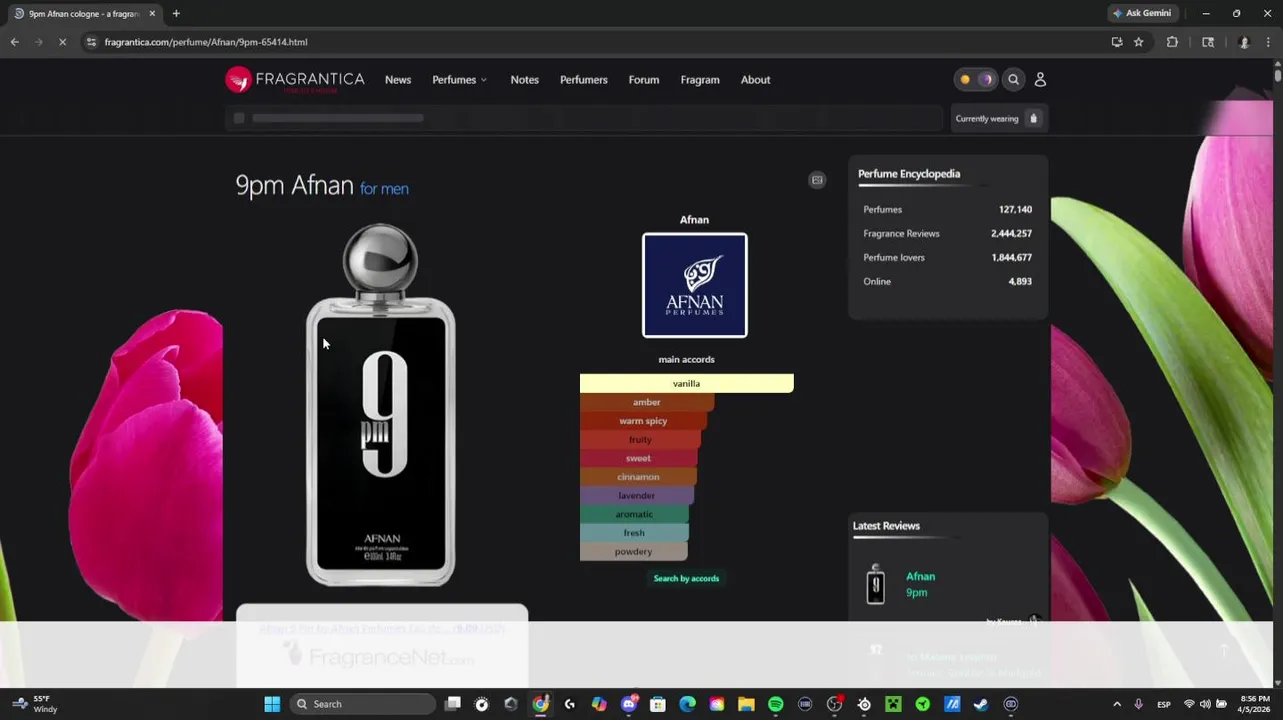The image size is (1283, 720).
Task: Switch to dark theme moon toggle
Action: [986, 79]
